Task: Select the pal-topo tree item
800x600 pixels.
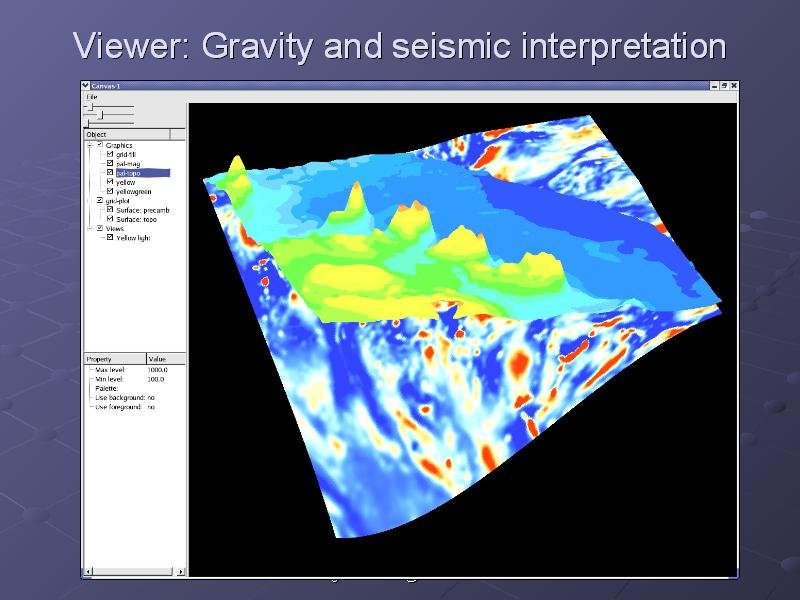Action: coord(128,173)
